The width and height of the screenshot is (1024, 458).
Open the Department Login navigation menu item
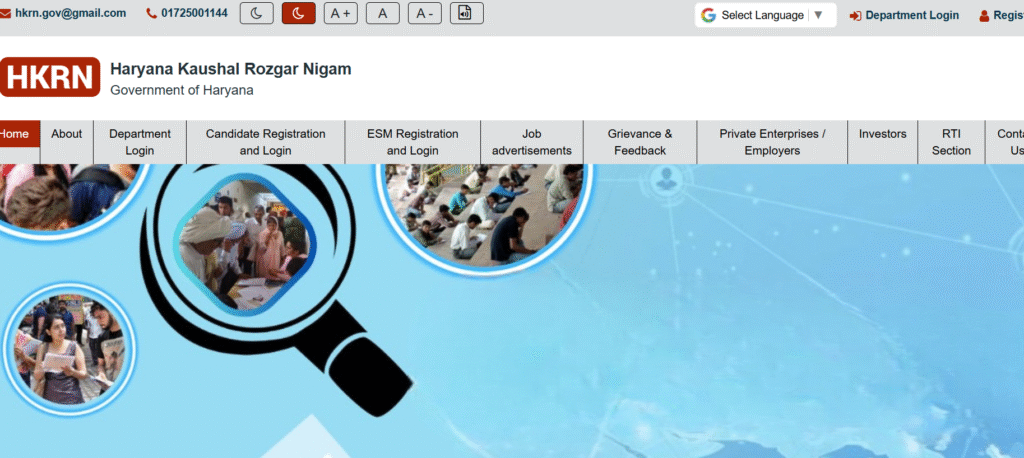pyautogui.click(x=140, y=142)
